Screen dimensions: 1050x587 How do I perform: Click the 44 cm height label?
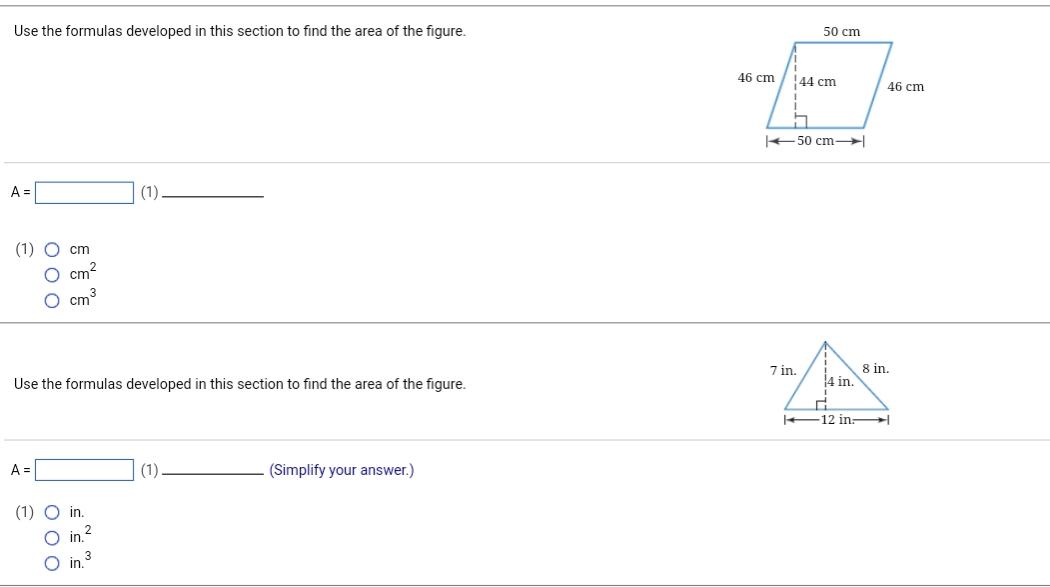[818, 81]
